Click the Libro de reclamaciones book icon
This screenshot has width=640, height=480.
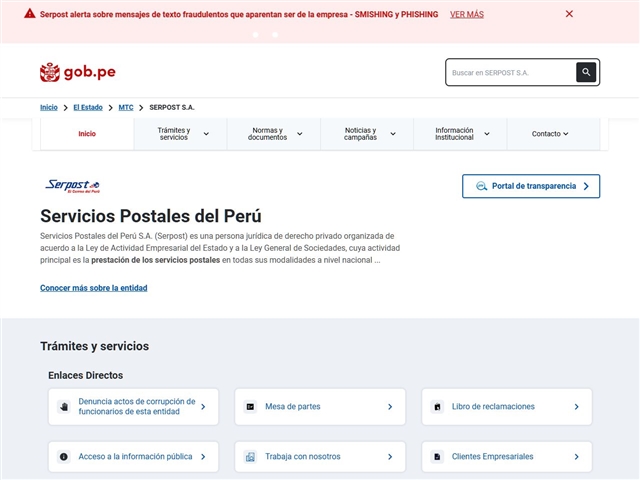pyautogui.click(x=437, y=407)
